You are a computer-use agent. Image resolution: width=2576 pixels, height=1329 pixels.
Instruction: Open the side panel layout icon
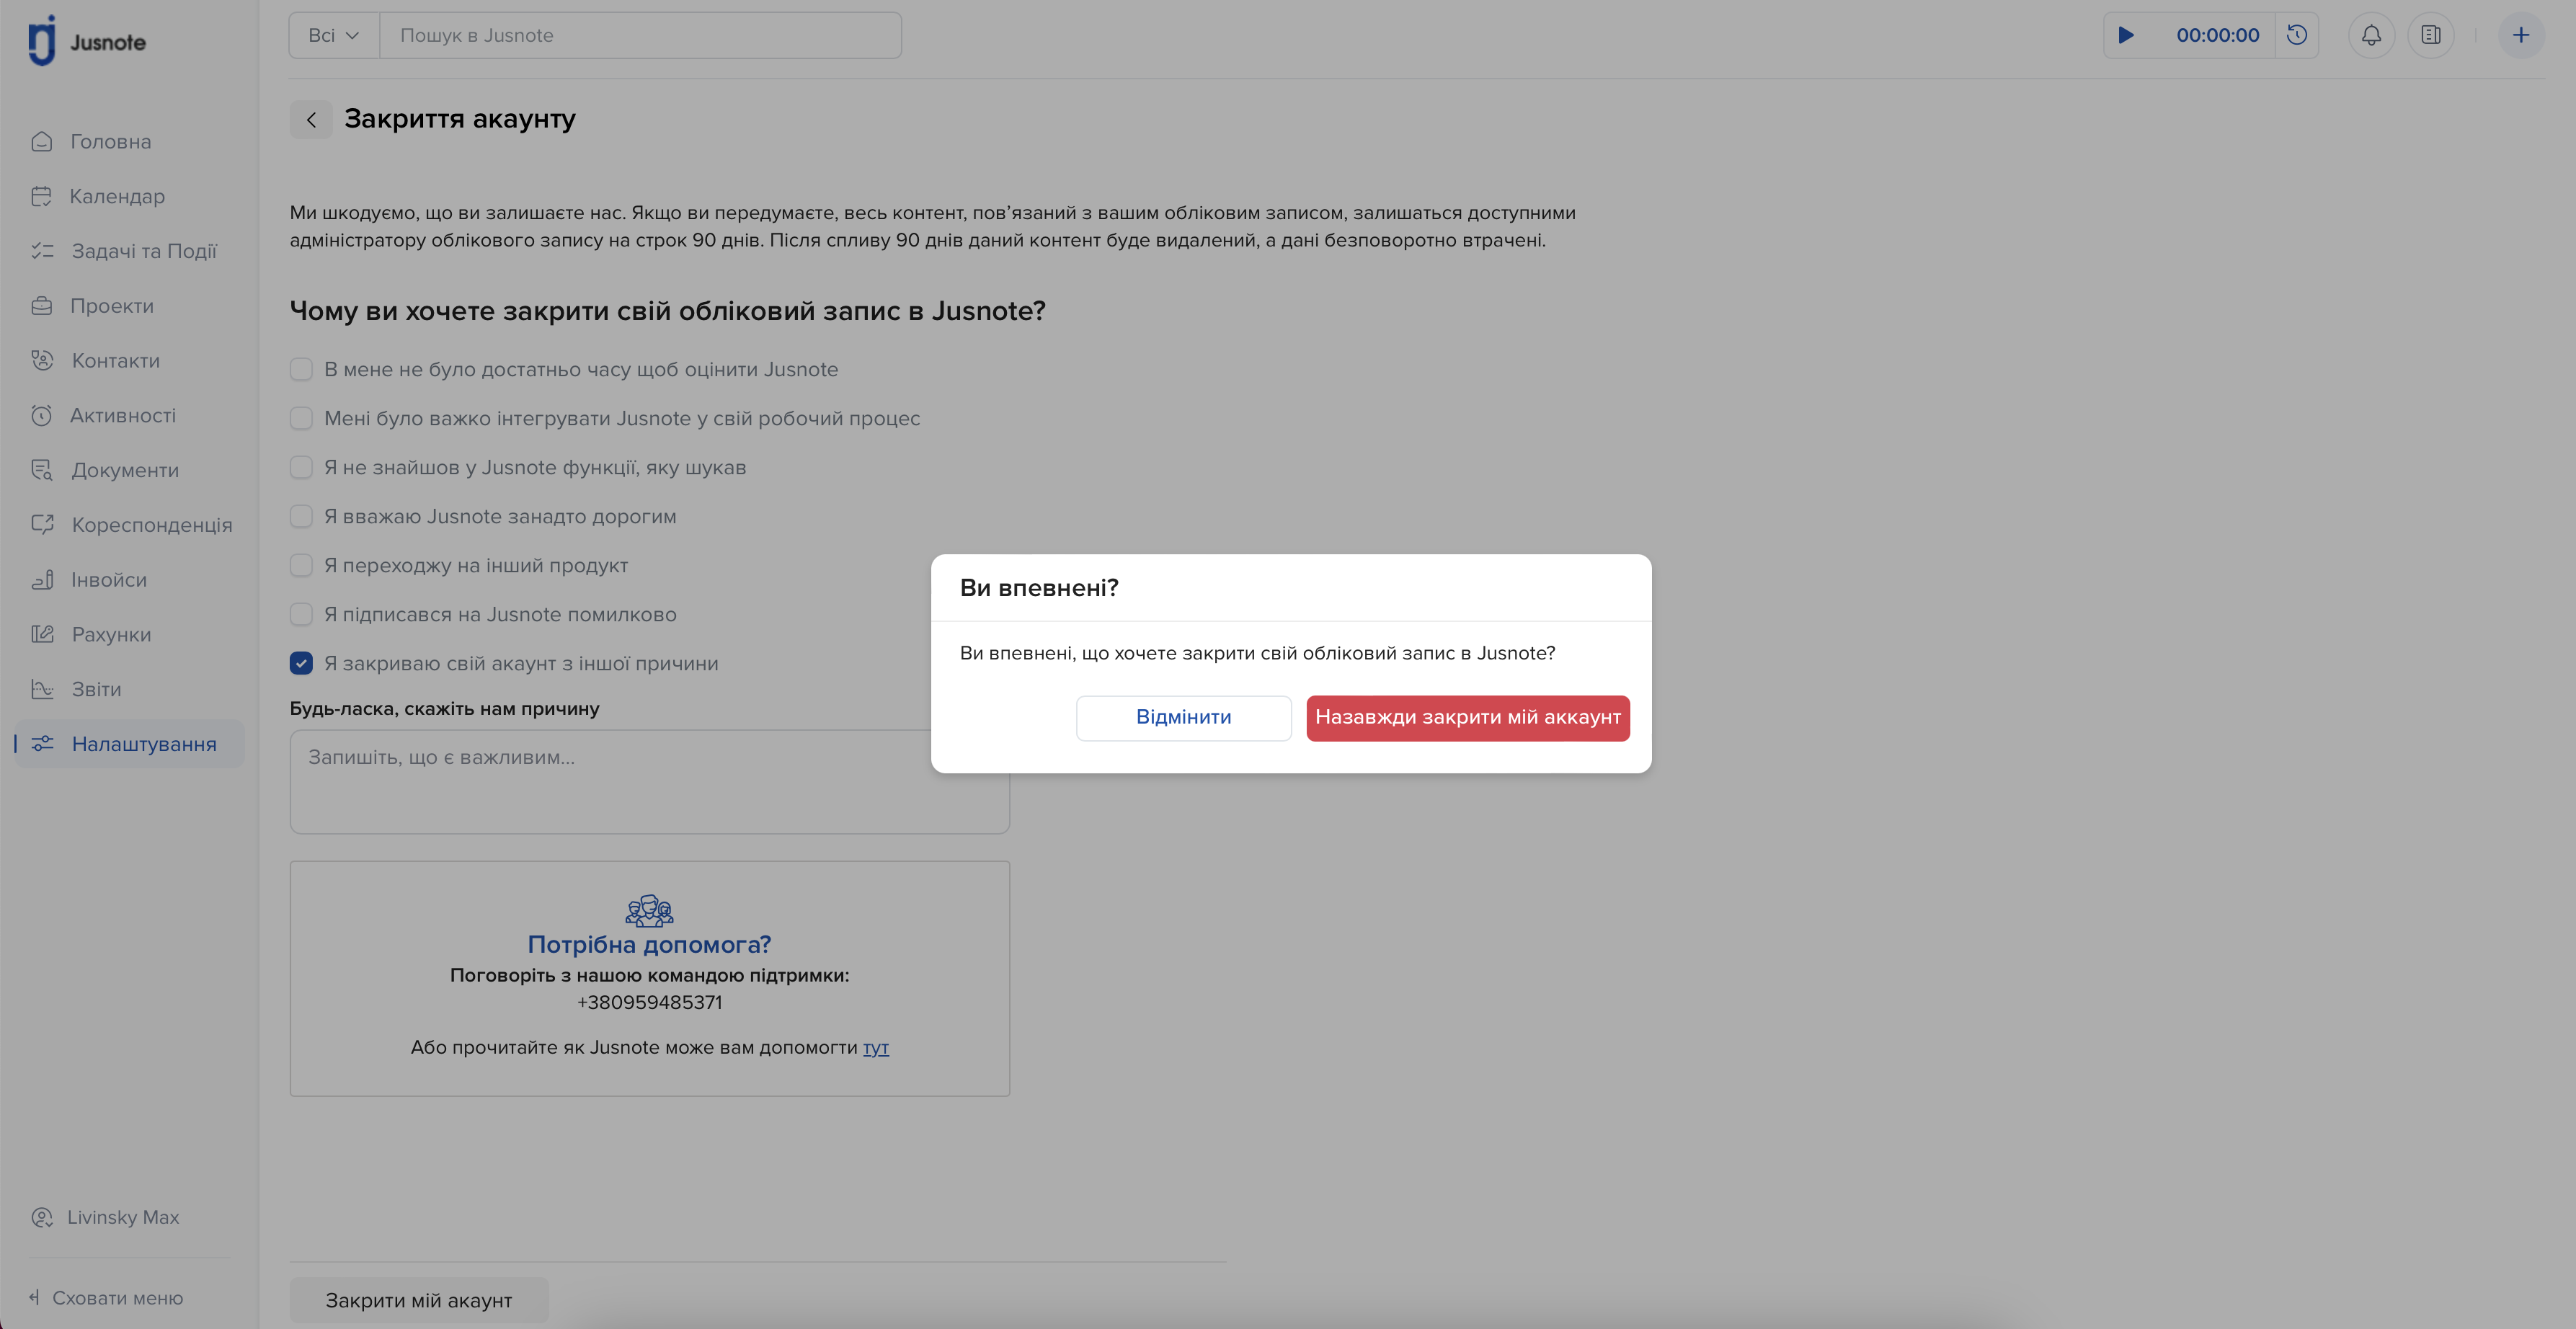tap(2431, 35)
